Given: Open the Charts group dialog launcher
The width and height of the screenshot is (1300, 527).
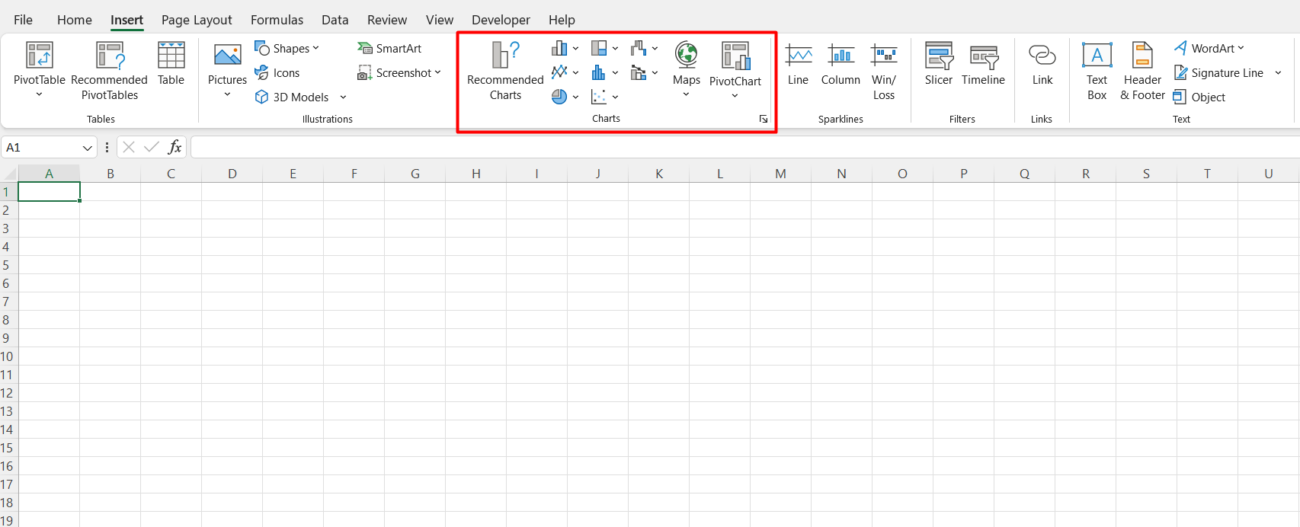Looking at the screenshot, I should pyautogui.click(x=763, y=119).
